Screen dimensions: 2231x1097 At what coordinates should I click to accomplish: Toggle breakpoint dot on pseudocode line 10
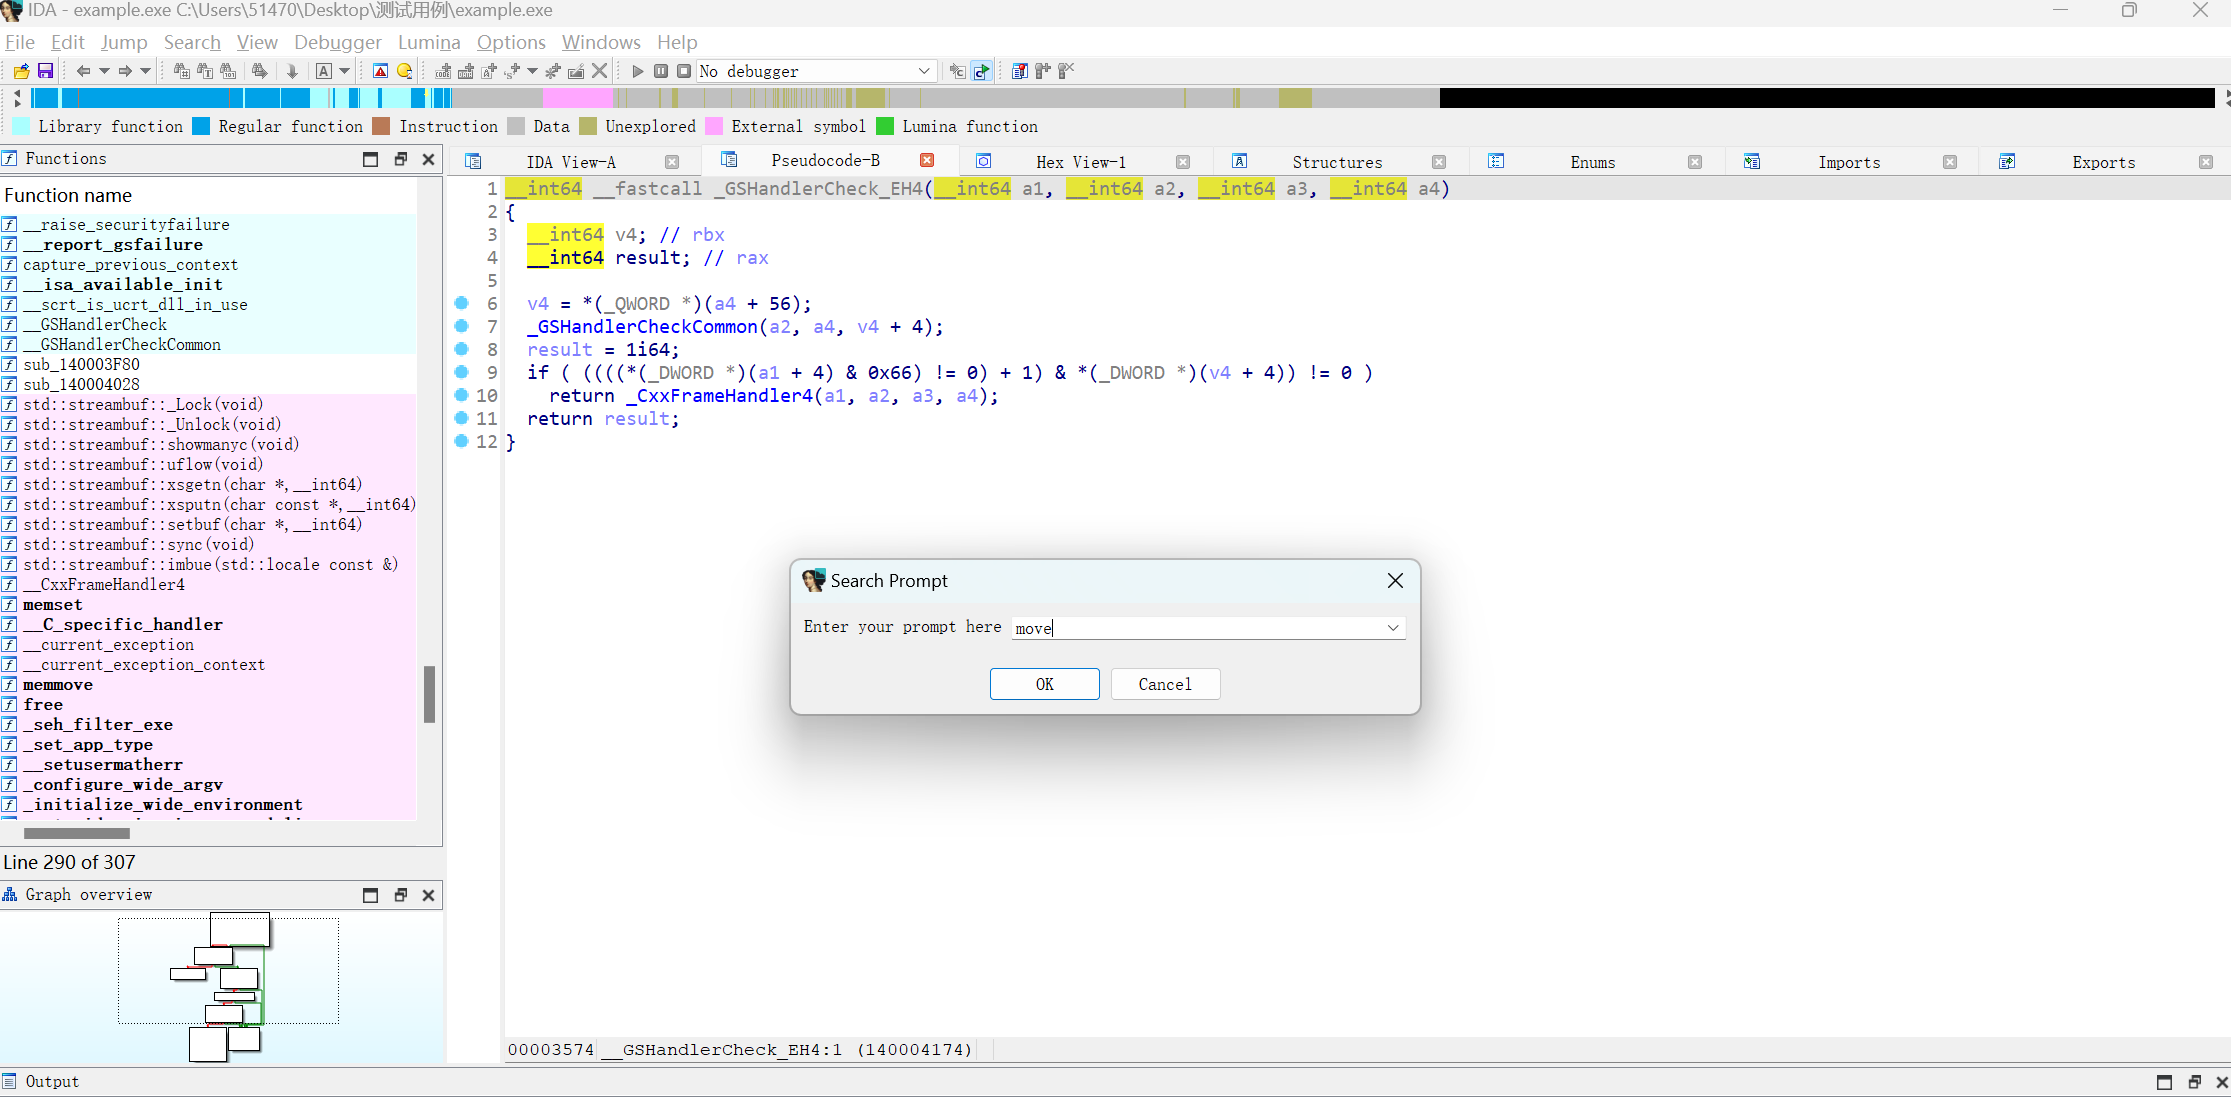click(x=461, y=395)
